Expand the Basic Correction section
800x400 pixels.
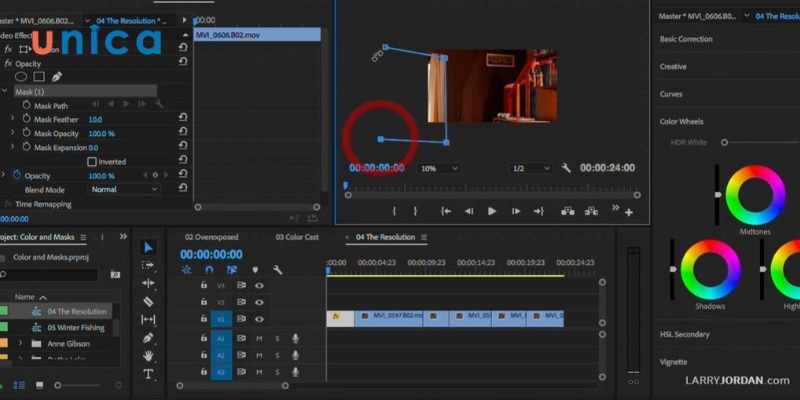pyautogui.click(x=686, y=39)
